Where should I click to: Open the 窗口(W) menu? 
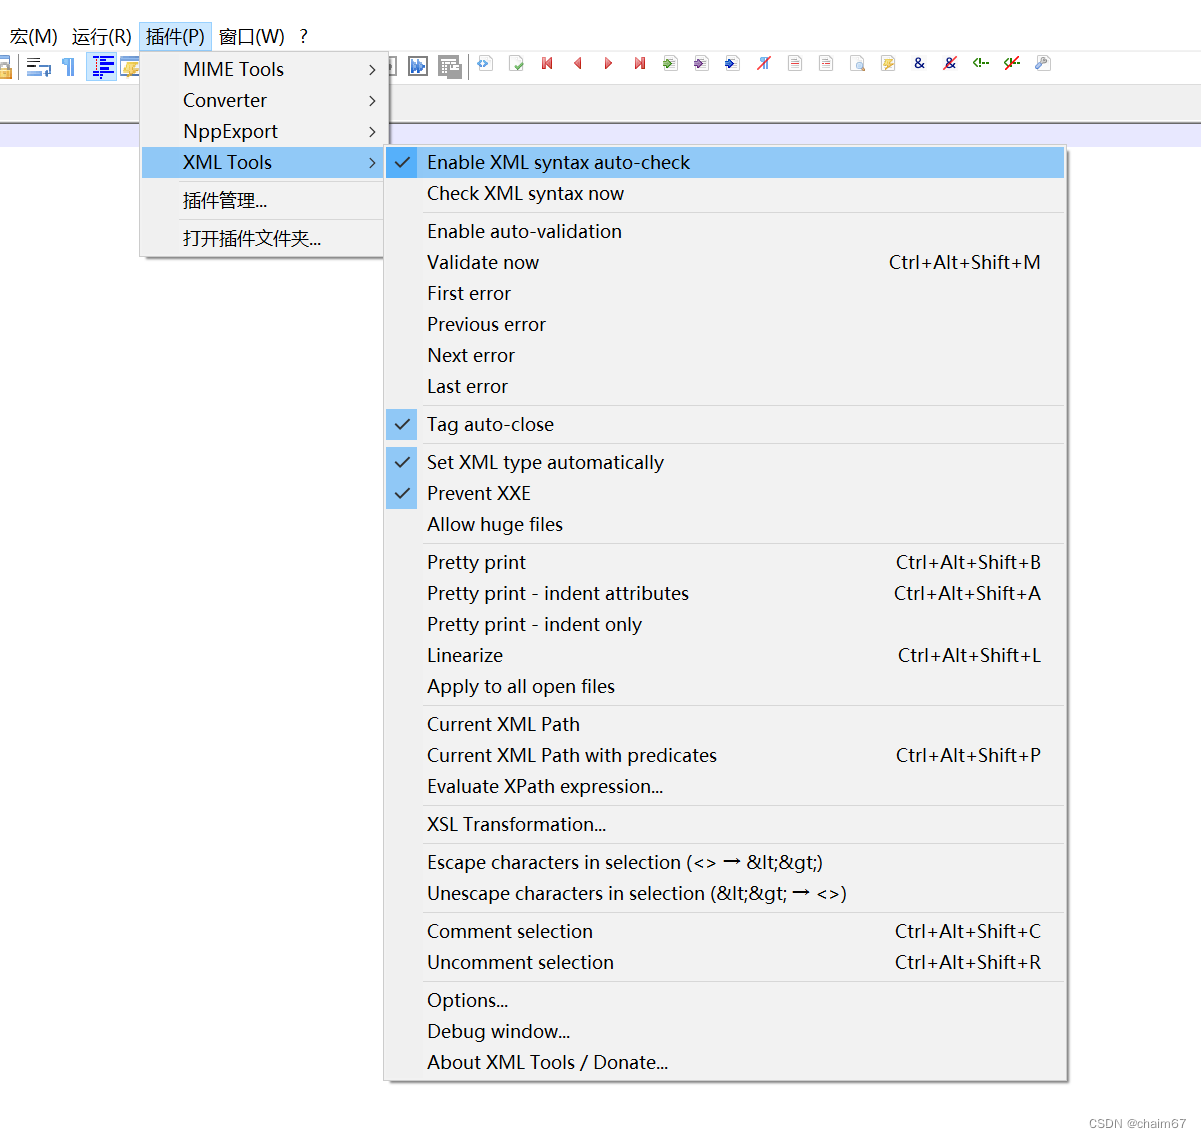click(x=252, y=35)
